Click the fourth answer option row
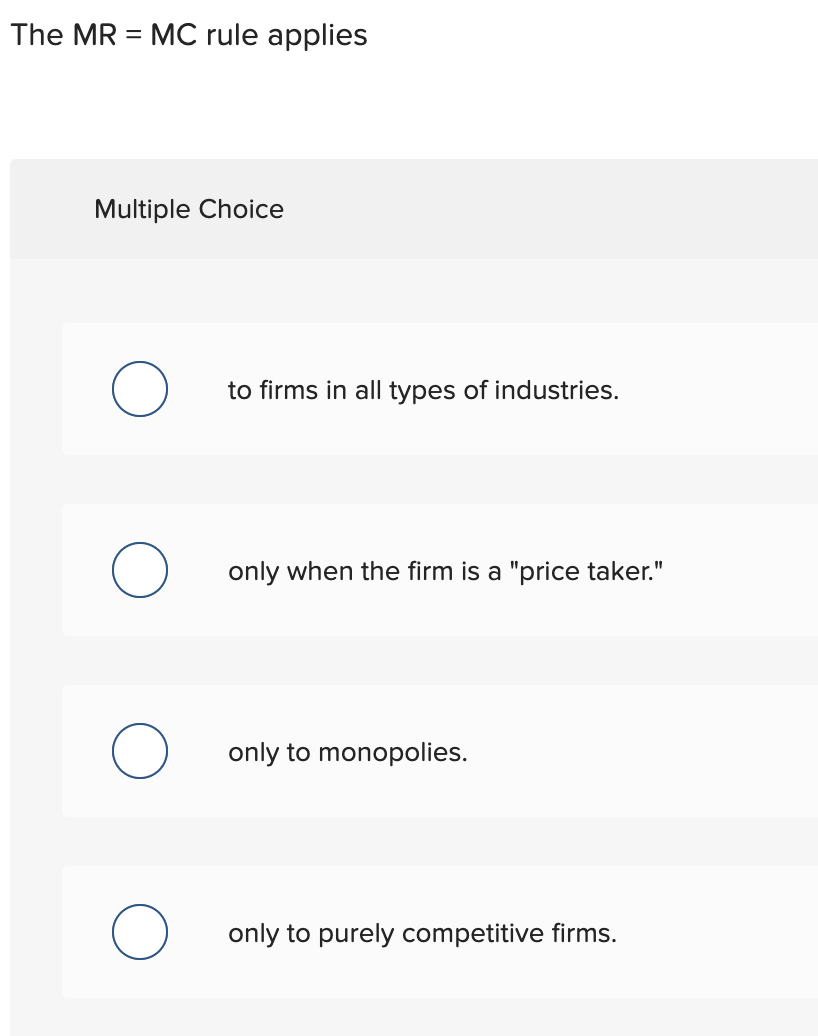Screen dimensions: 818x1036 440,931
